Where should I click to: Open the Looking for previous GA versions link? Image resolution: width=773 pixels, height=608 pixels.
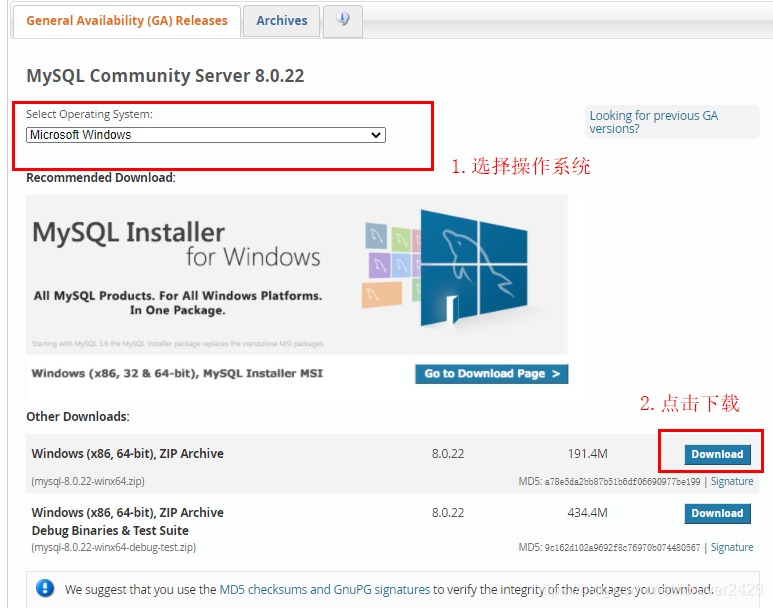pos(654,122)
